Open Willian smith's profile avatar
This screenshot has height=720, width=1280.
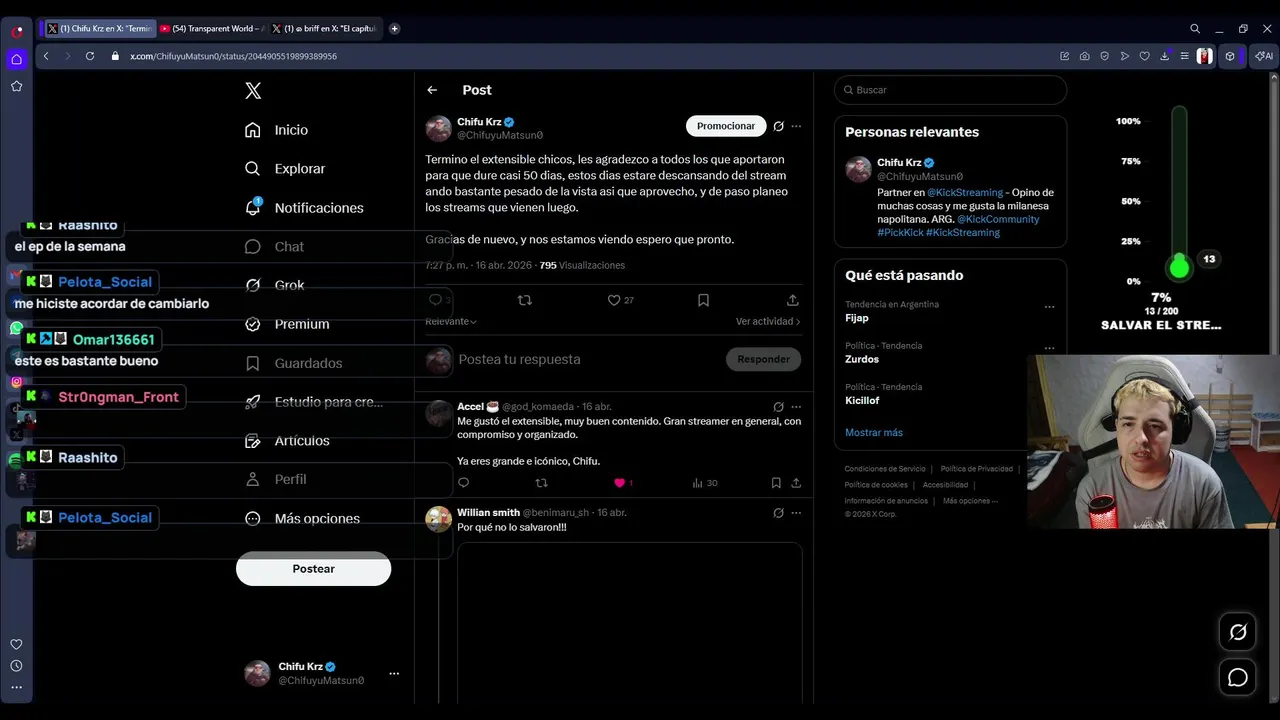pyautogui.click(x=438, y=519)
